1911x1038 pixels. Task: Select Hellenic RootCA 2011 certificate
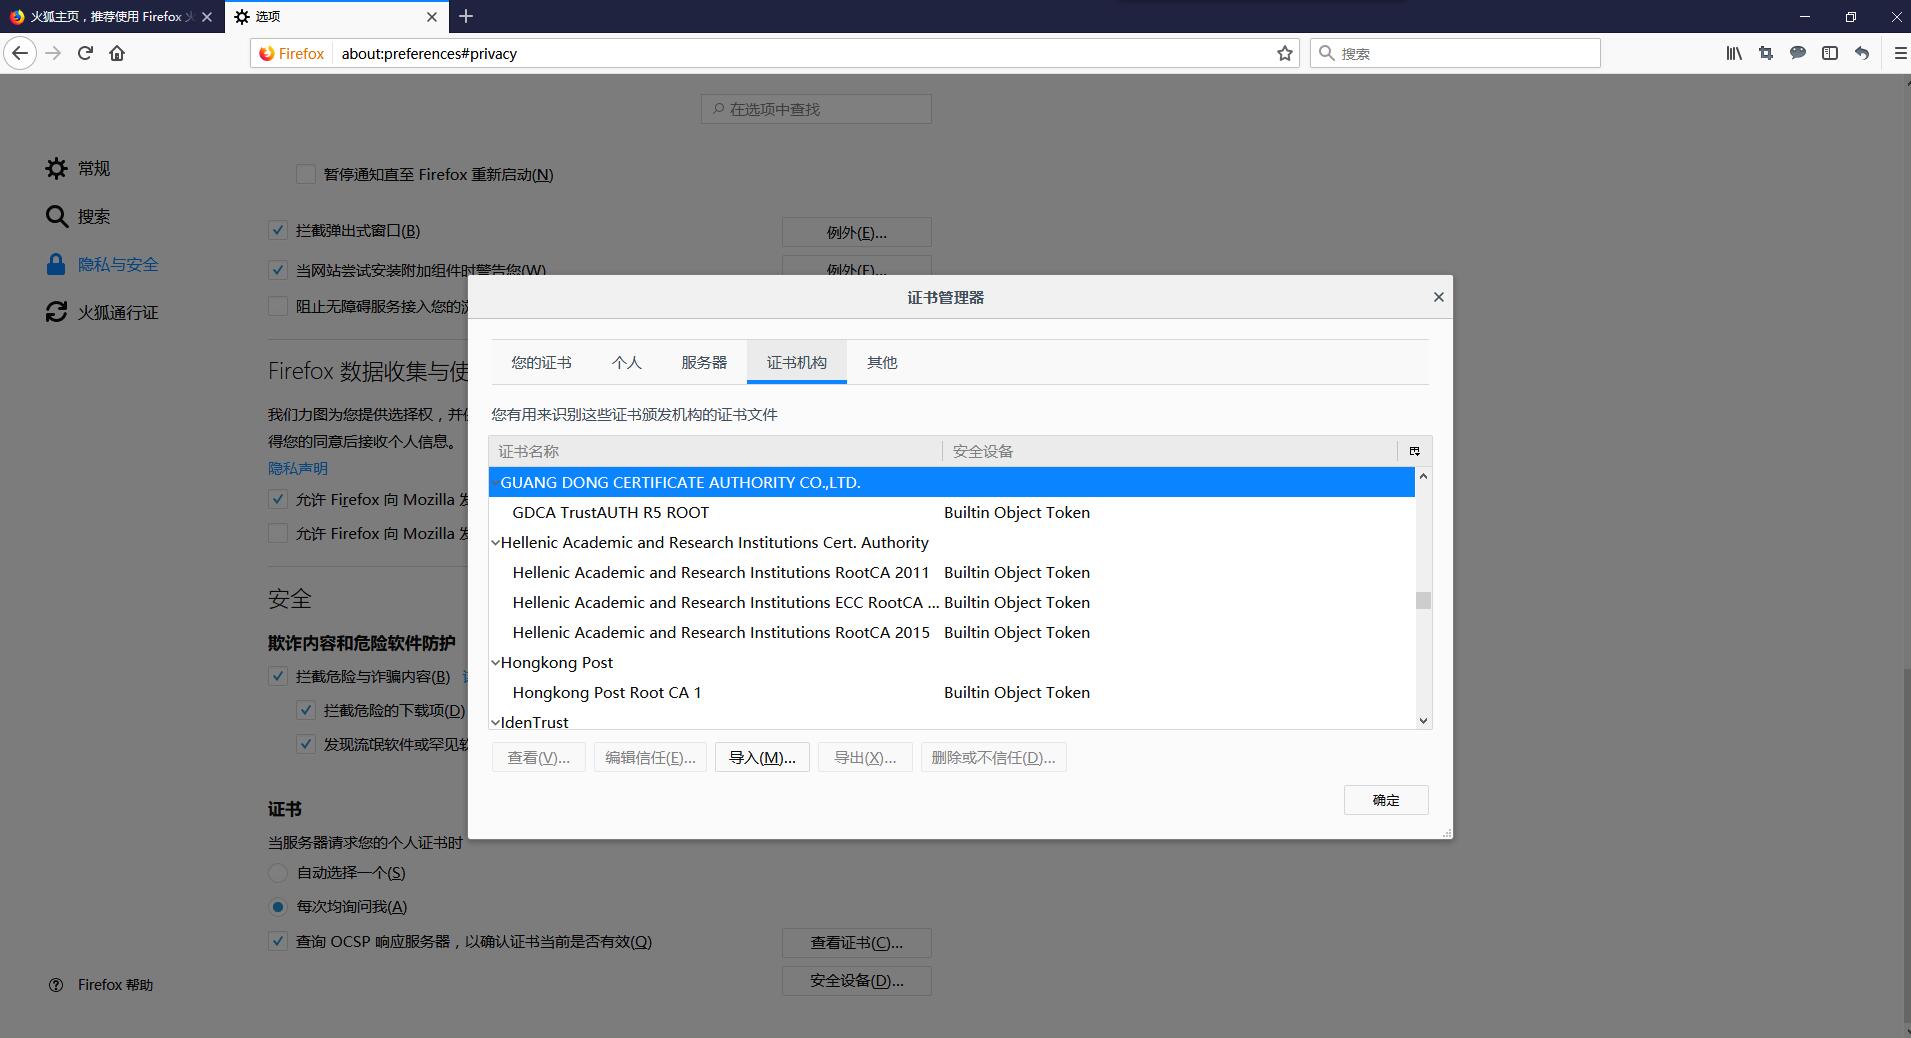click(x=952, y=572)
